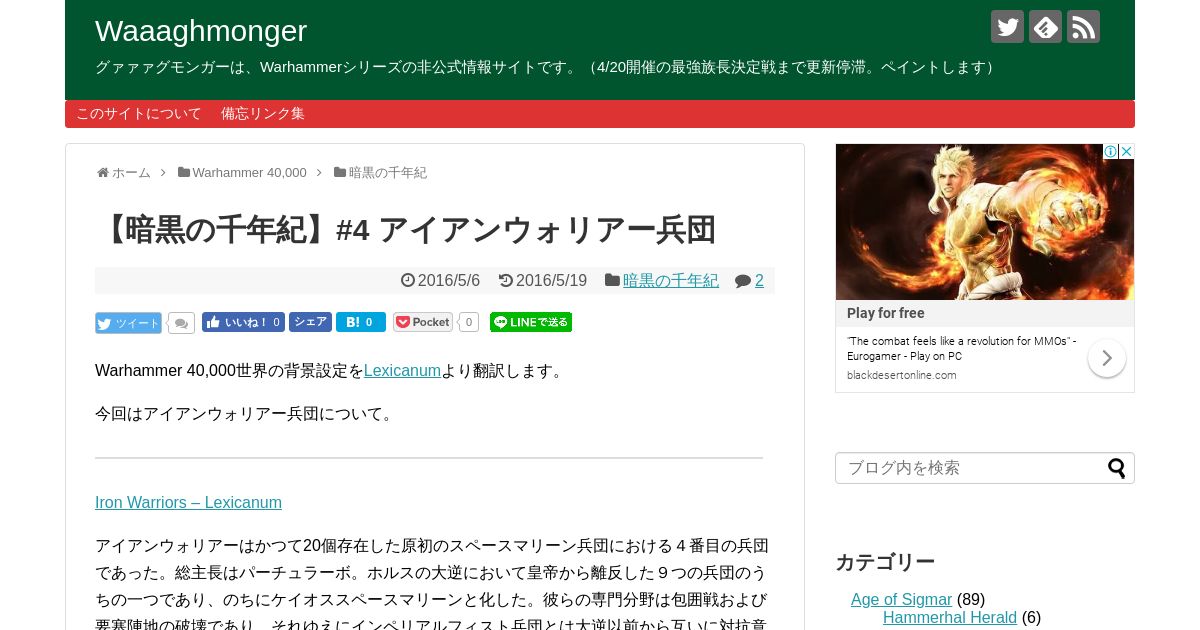Open the 備忘リンク集 menu item
The width and height of the screenshot is (1200, 630).
tap(263, 114)
